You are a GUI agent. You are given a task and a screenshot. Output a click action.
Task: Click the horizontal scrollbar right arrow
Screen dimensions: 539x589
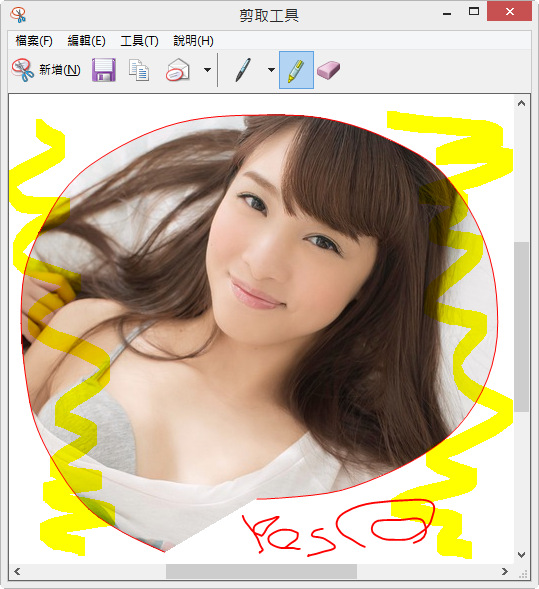[505, 572]
